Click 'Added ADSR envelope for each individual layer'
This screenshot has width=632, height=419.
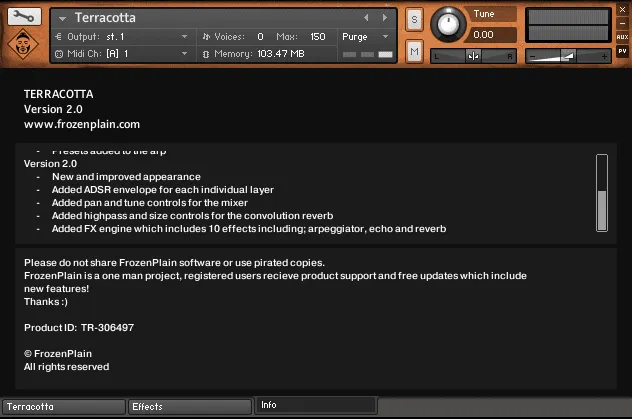coord(163,189)
